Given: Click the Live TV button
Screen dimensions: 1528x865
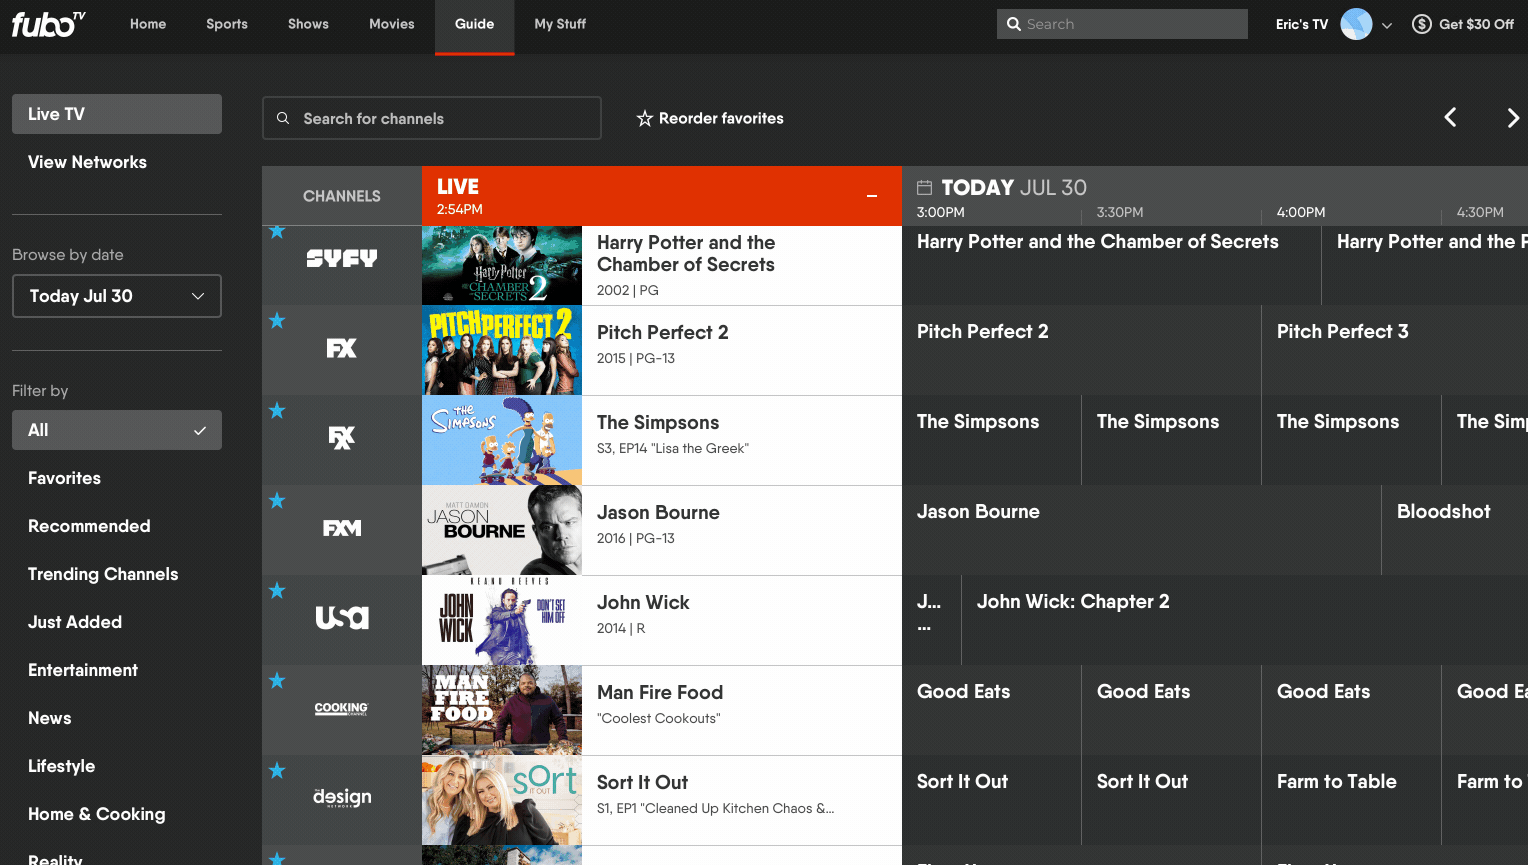Looking at the screenshot, I should click(117, 114).
